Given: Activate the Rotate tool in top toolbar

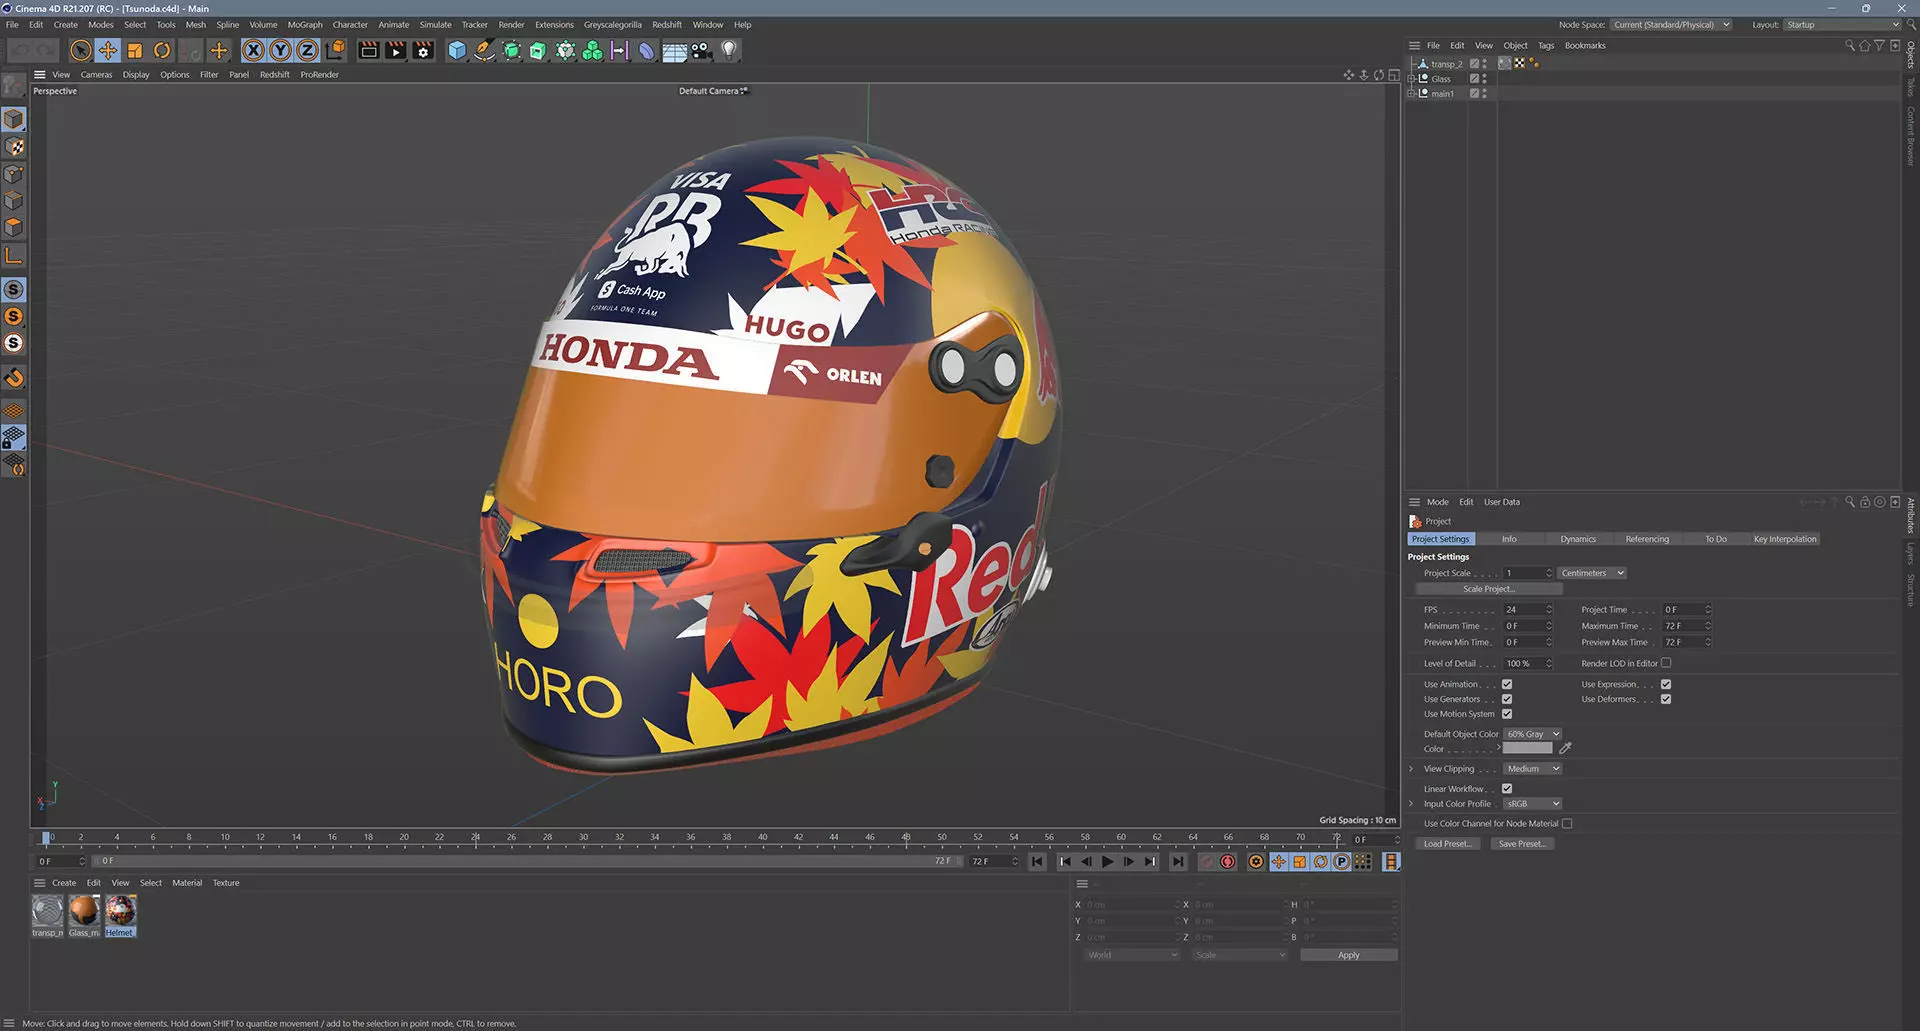Looking at the screenshot, I should pyautogui.click(x=162, y=50).
